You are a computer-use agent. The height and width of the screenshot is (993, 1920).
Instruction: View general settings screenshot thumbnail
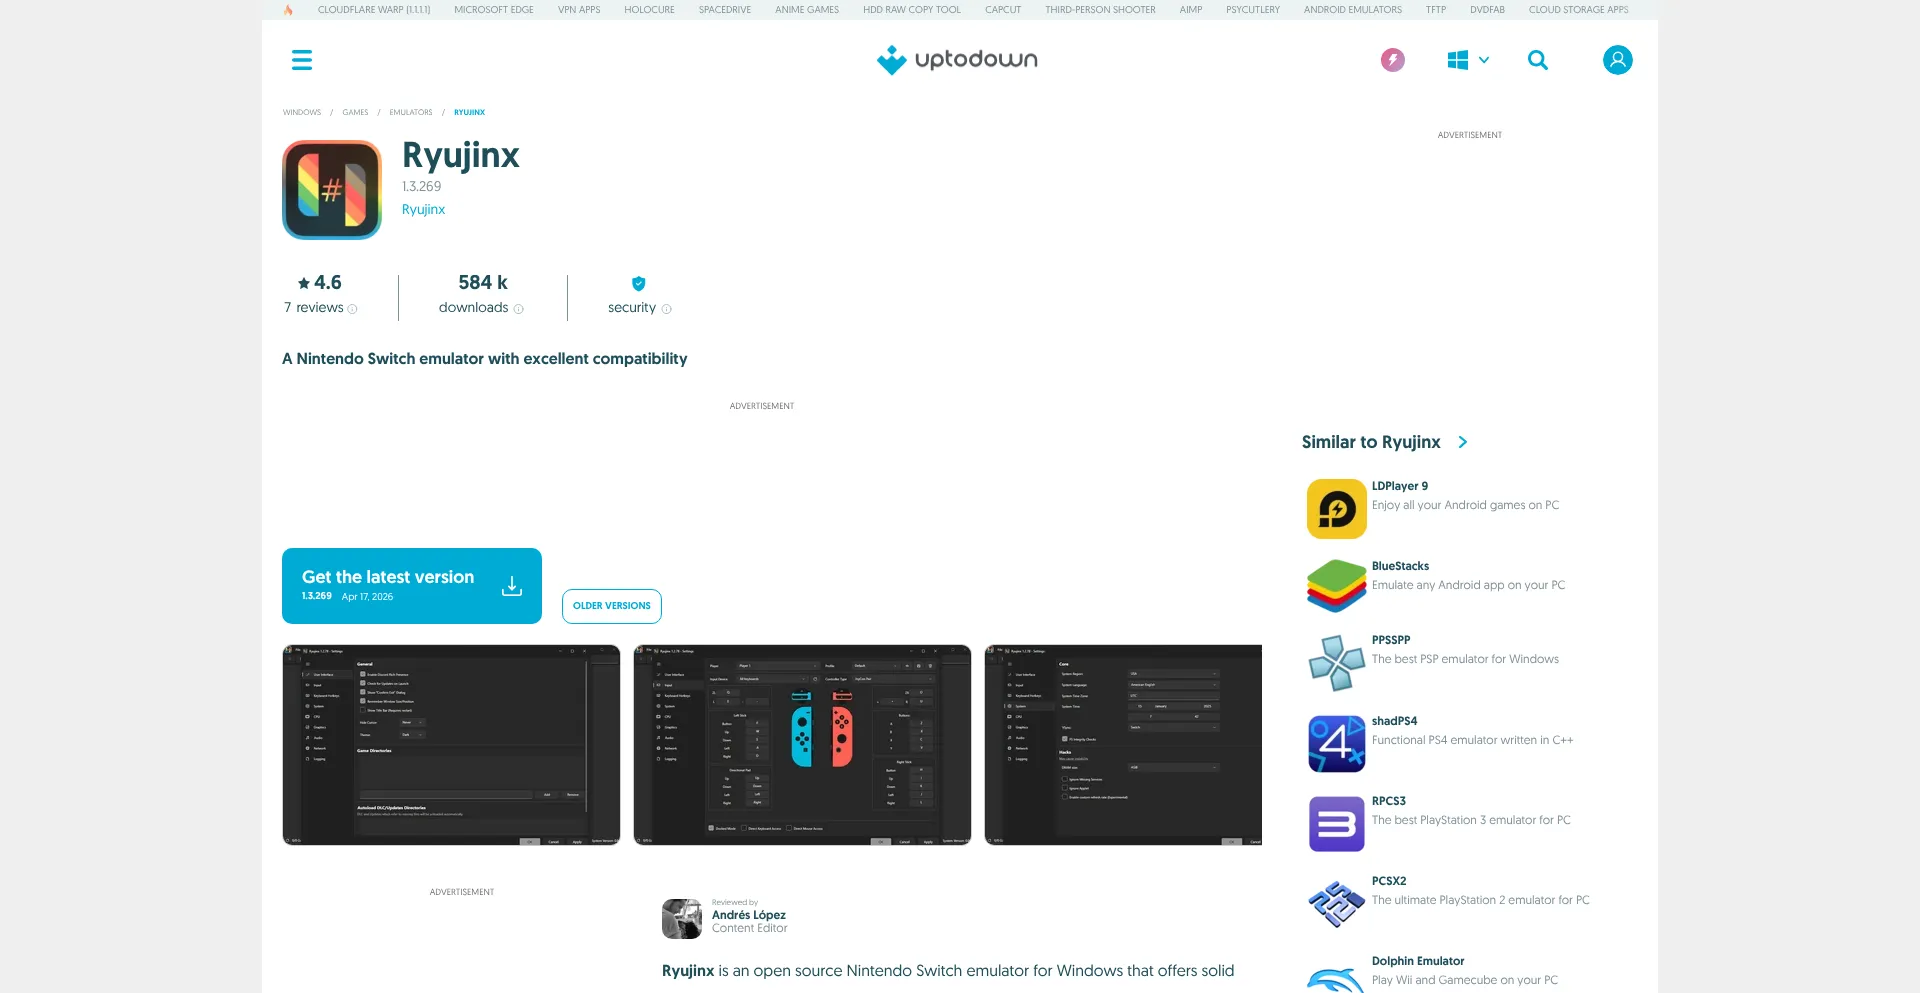(451, 745)
